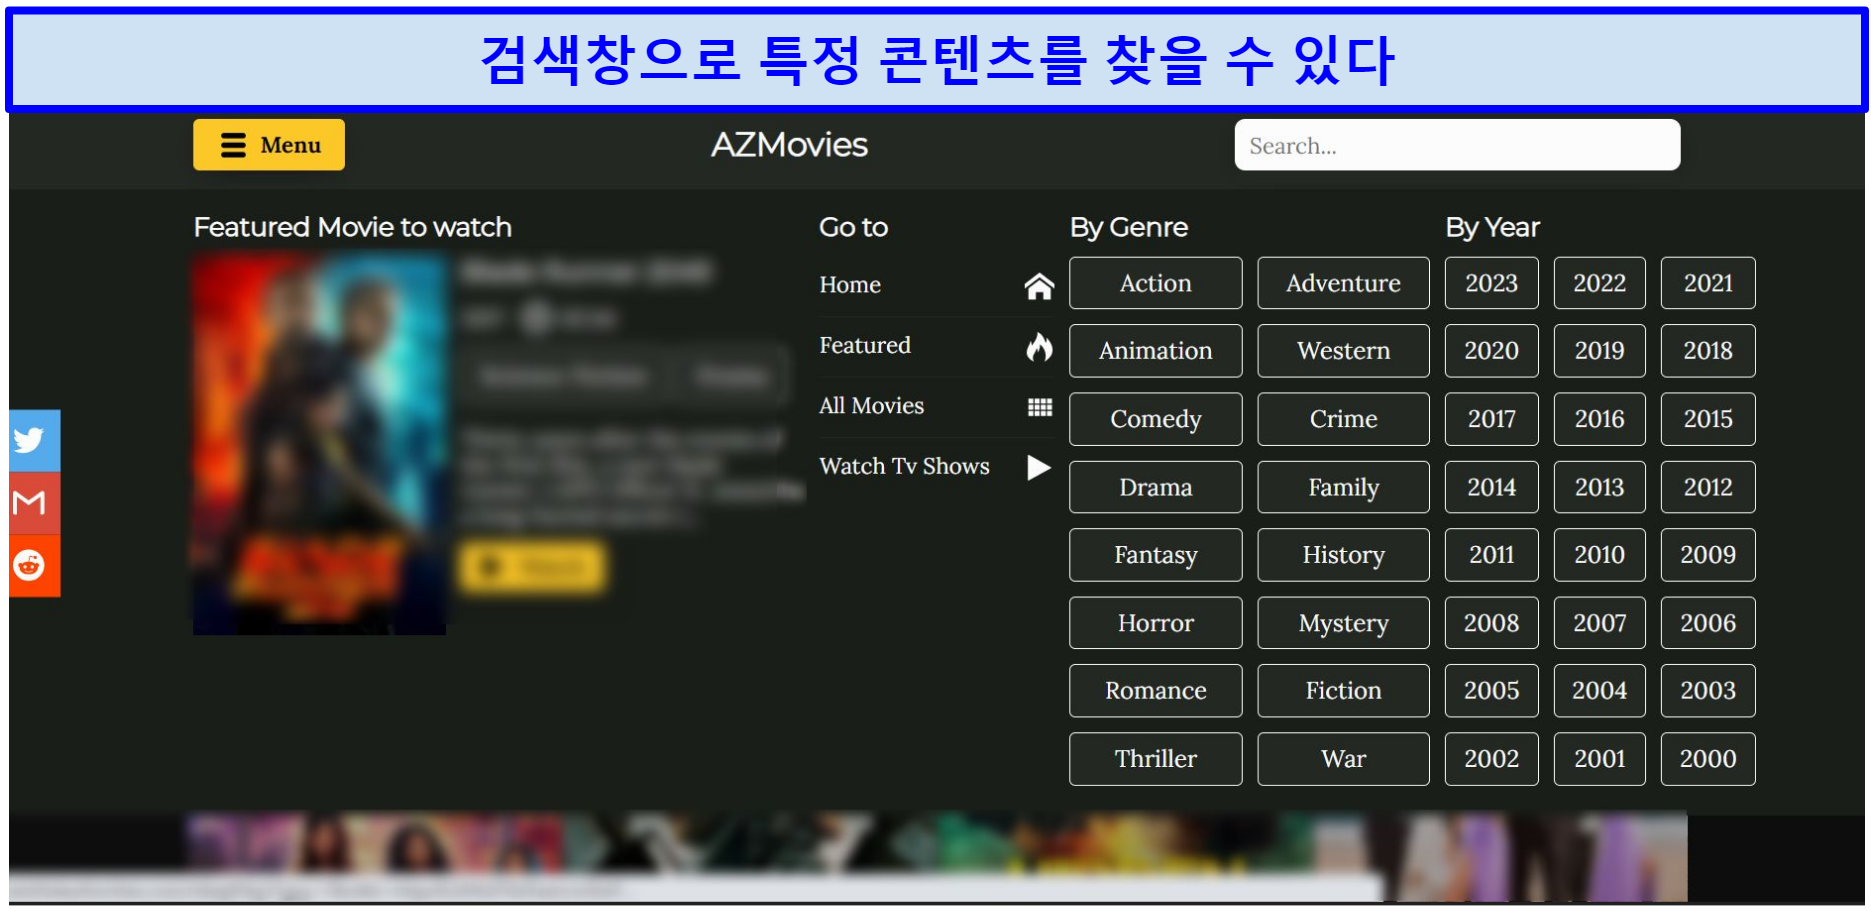The height and width of the screenshot is (911, 1871).
Task: Go to the Featured menu link
Action: click(865, 346)
